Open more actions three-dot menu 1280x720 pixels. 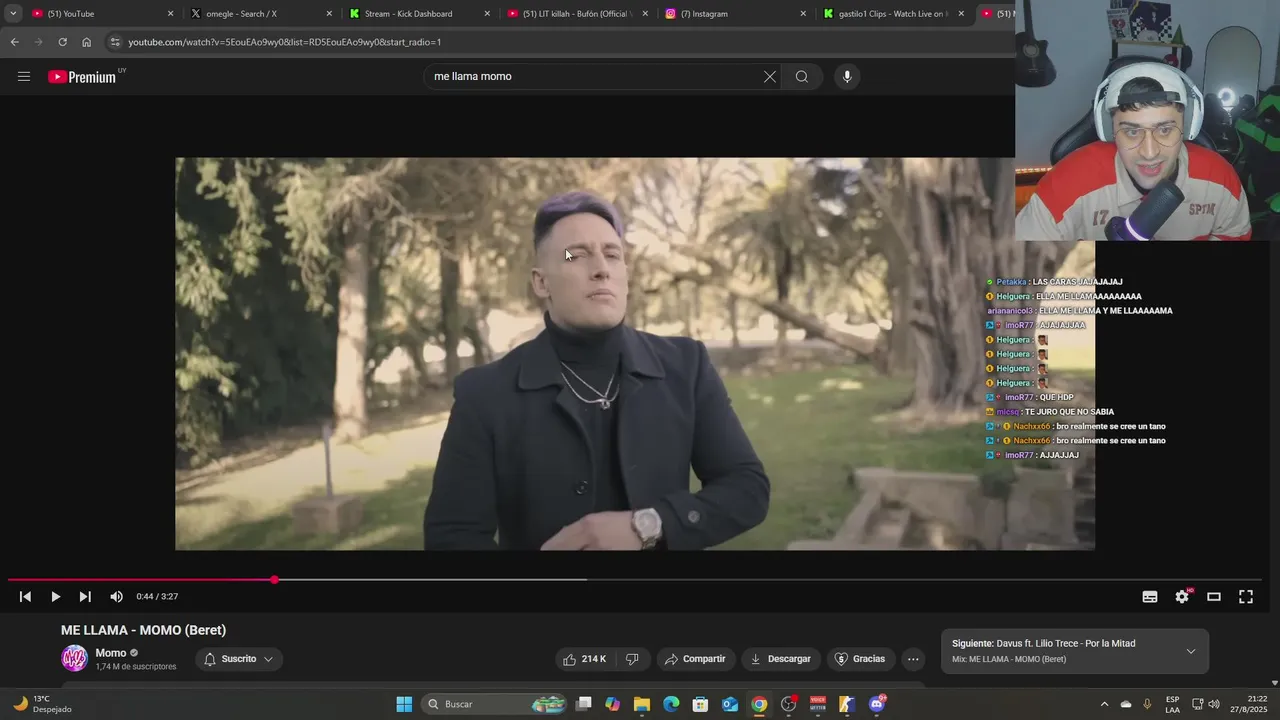click(913, 659)
